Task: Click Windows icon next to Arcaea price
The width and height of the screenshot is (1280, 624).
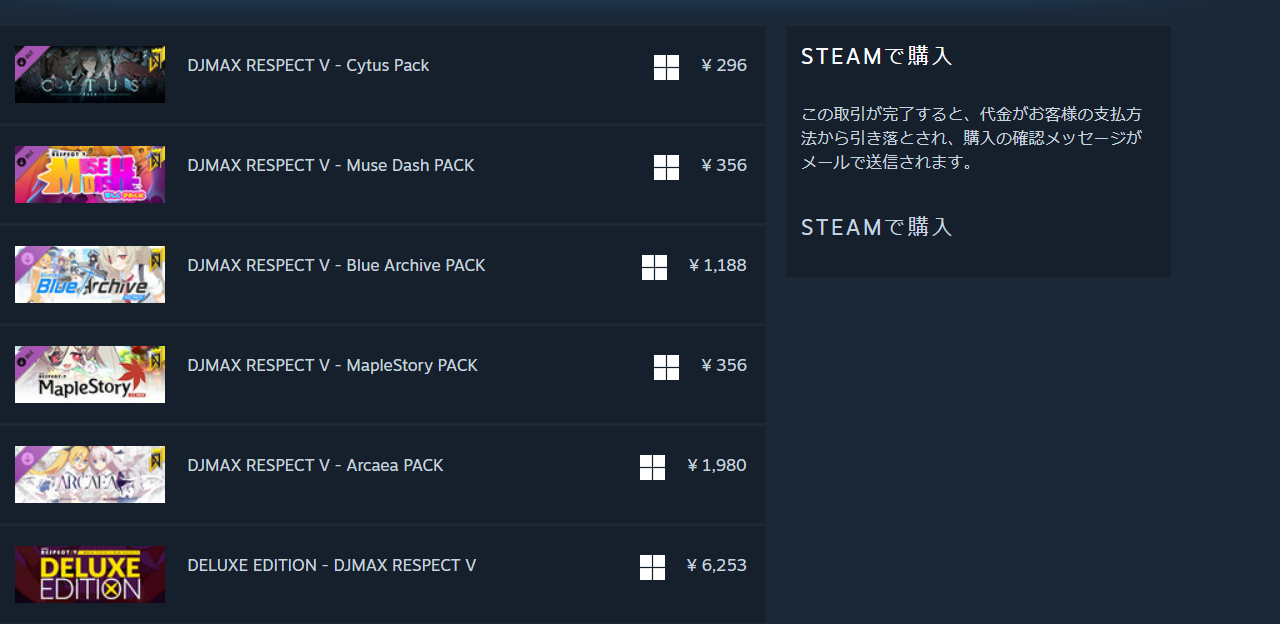Action: click(x=652, y=467)
